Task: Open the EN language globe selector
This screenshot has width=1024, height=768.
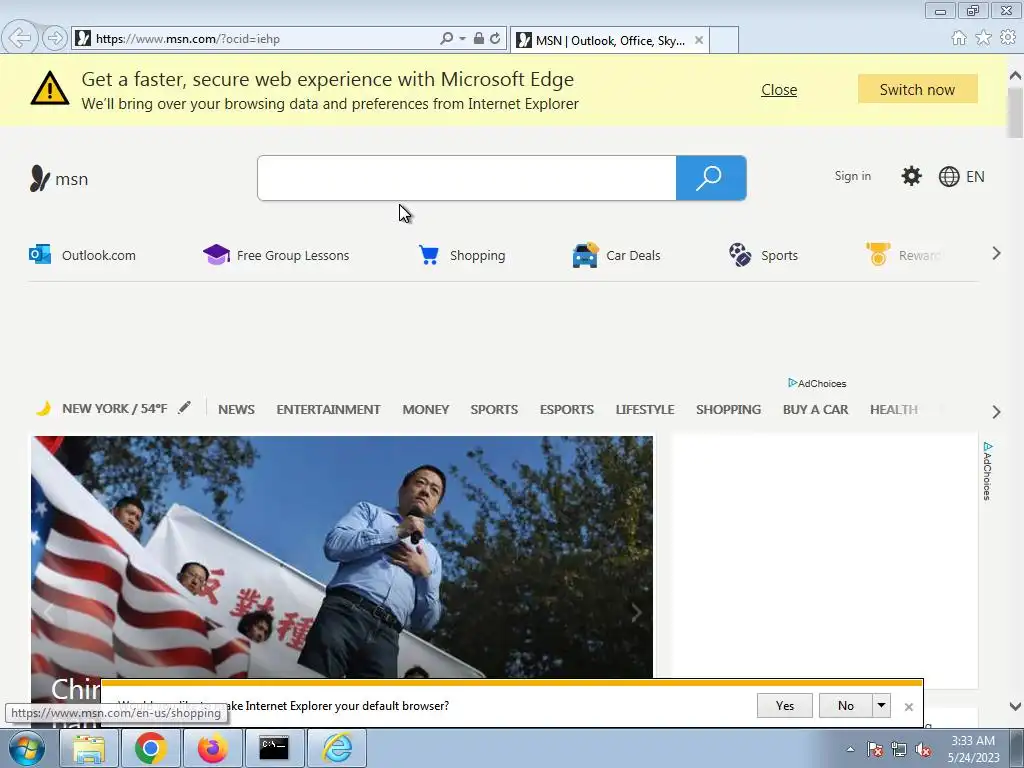Action: point(961,176)
